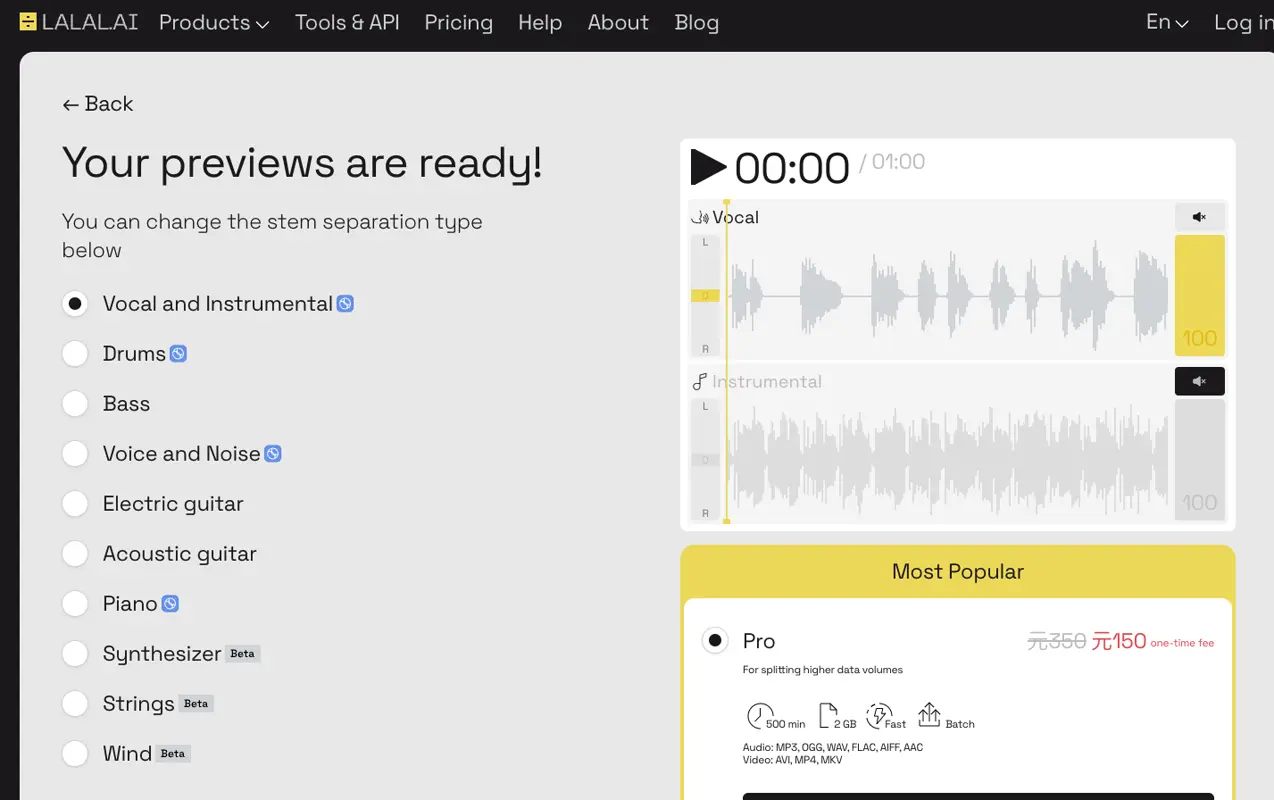This screenshot has width=1274, height=800.
Task: Select the Strings stem option
Action: coord(75,703)
